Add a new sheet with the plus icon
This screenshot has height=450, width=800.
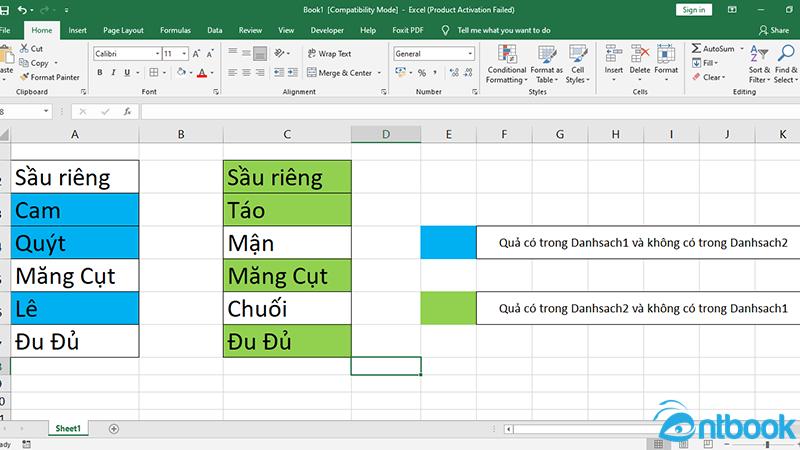point(114,429)
